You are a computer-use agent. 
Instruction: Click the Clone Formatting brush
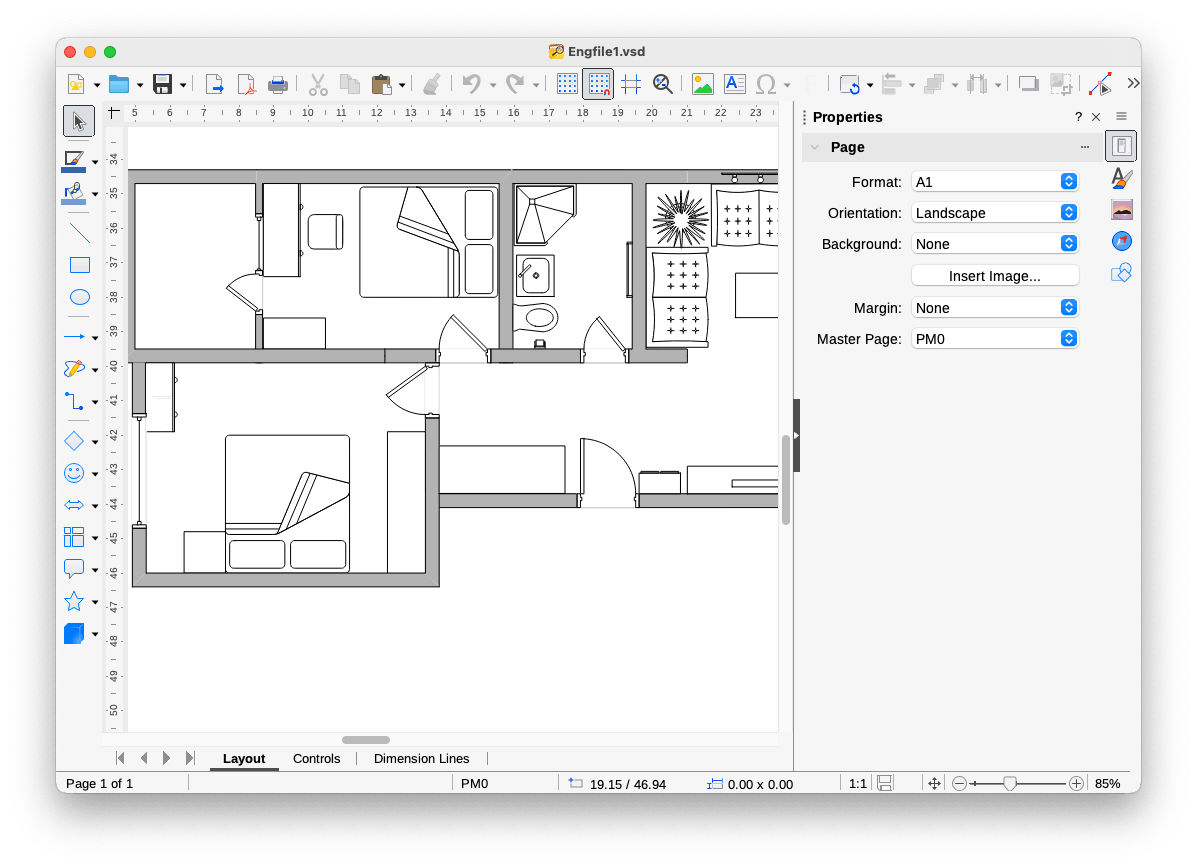[432, 84]
